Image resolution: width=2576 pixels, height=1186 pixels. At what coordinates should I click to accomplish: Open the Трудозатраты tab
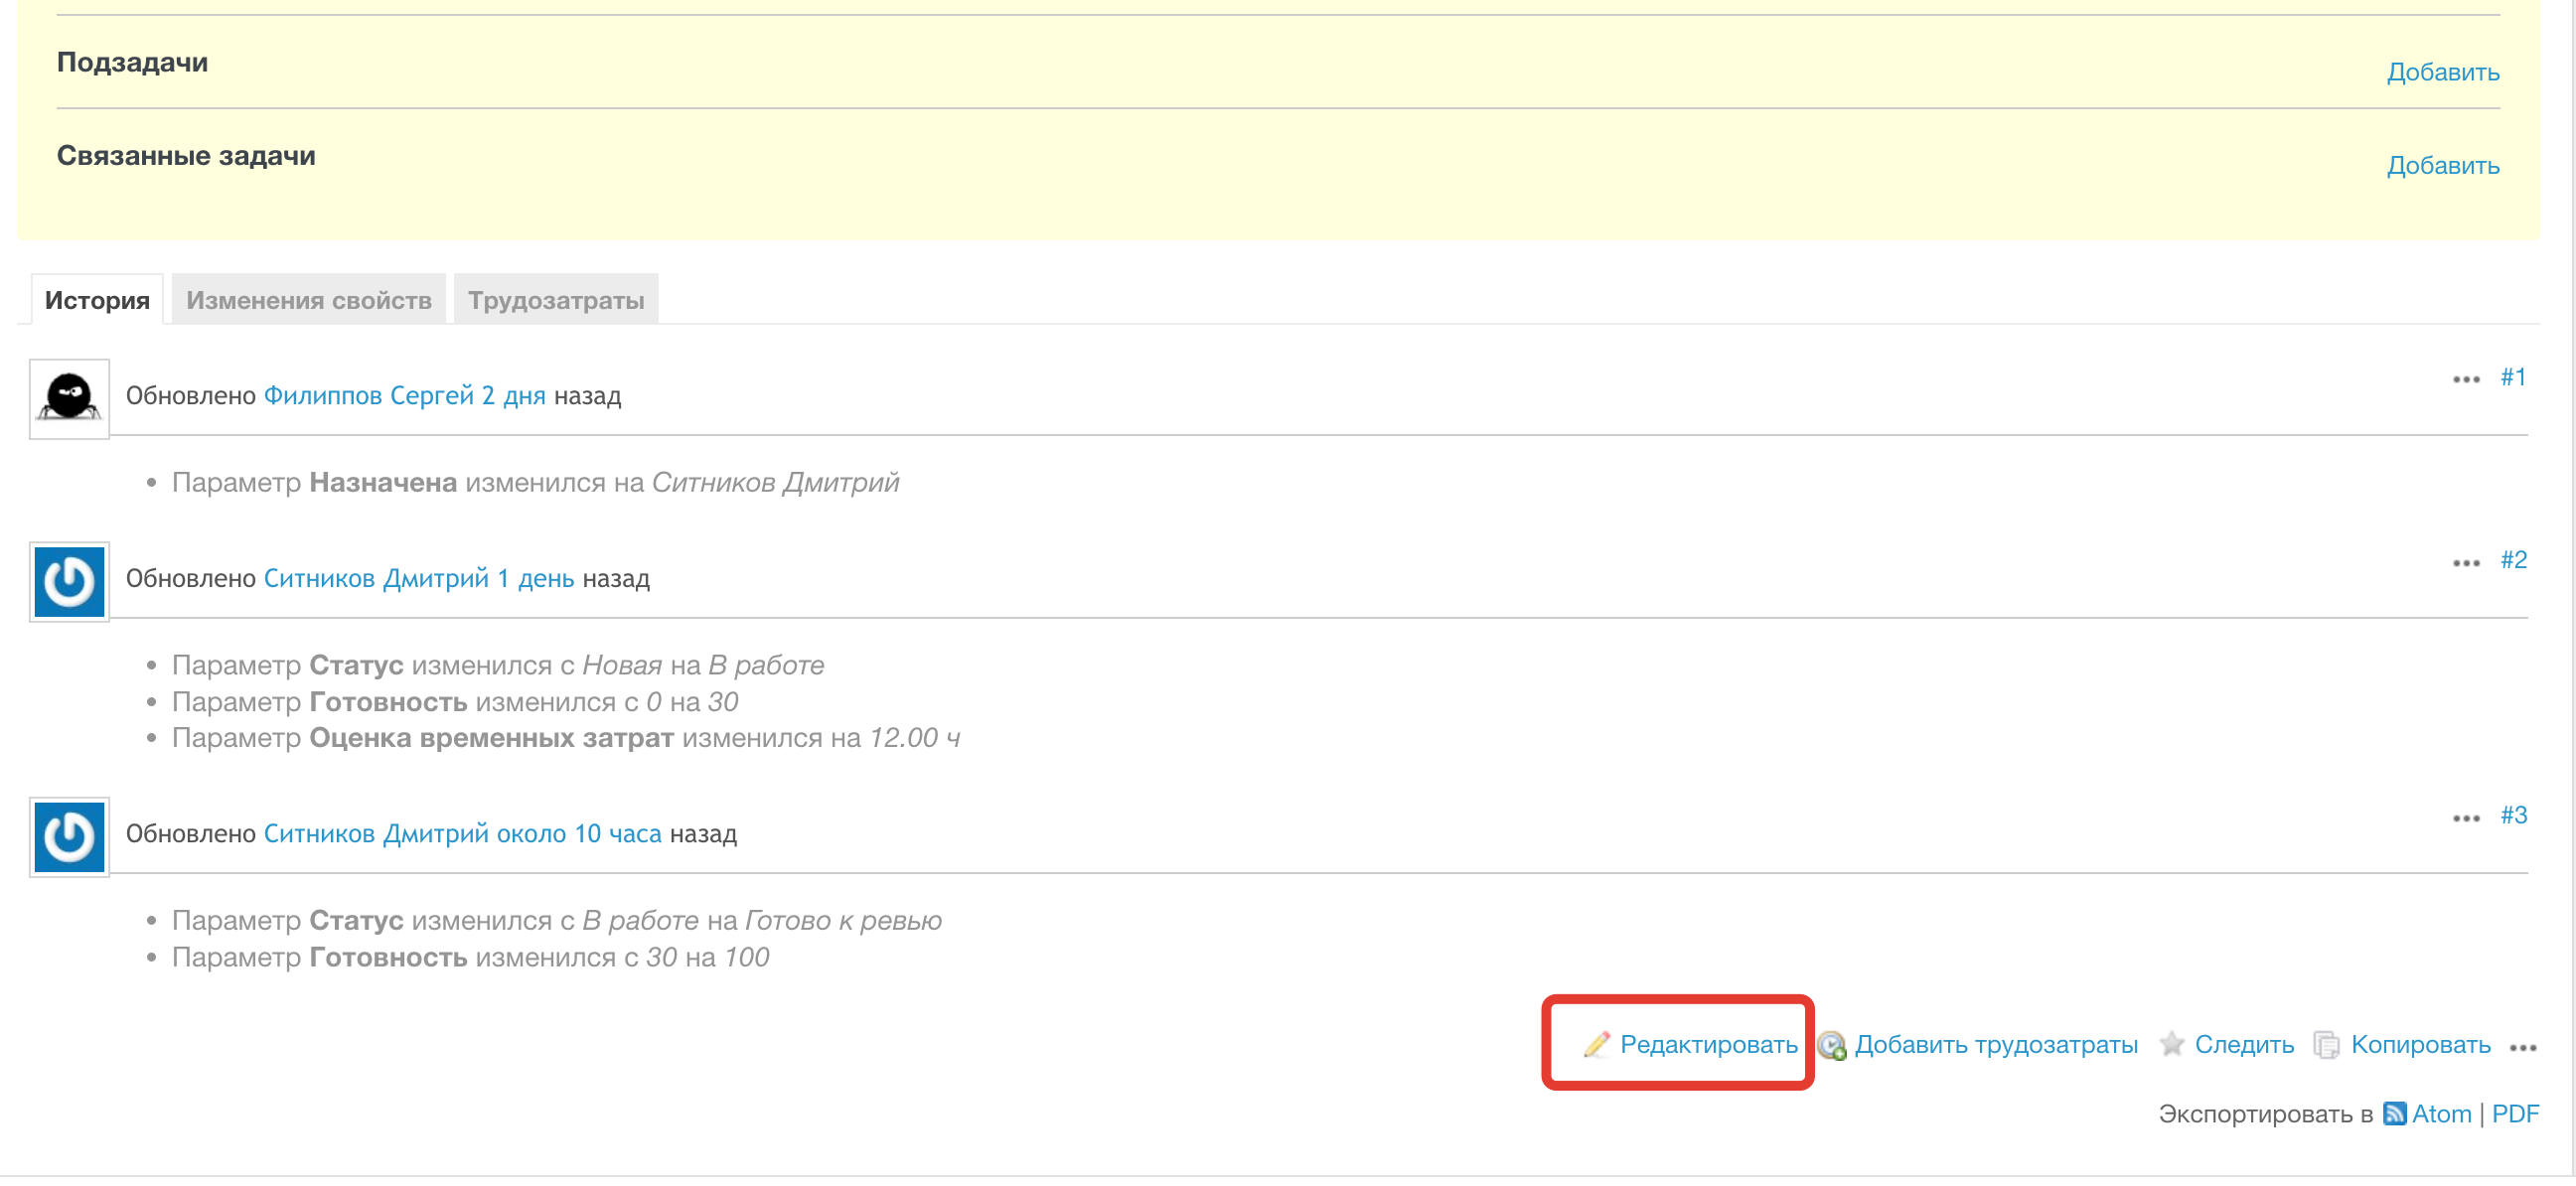coord(555,300)
